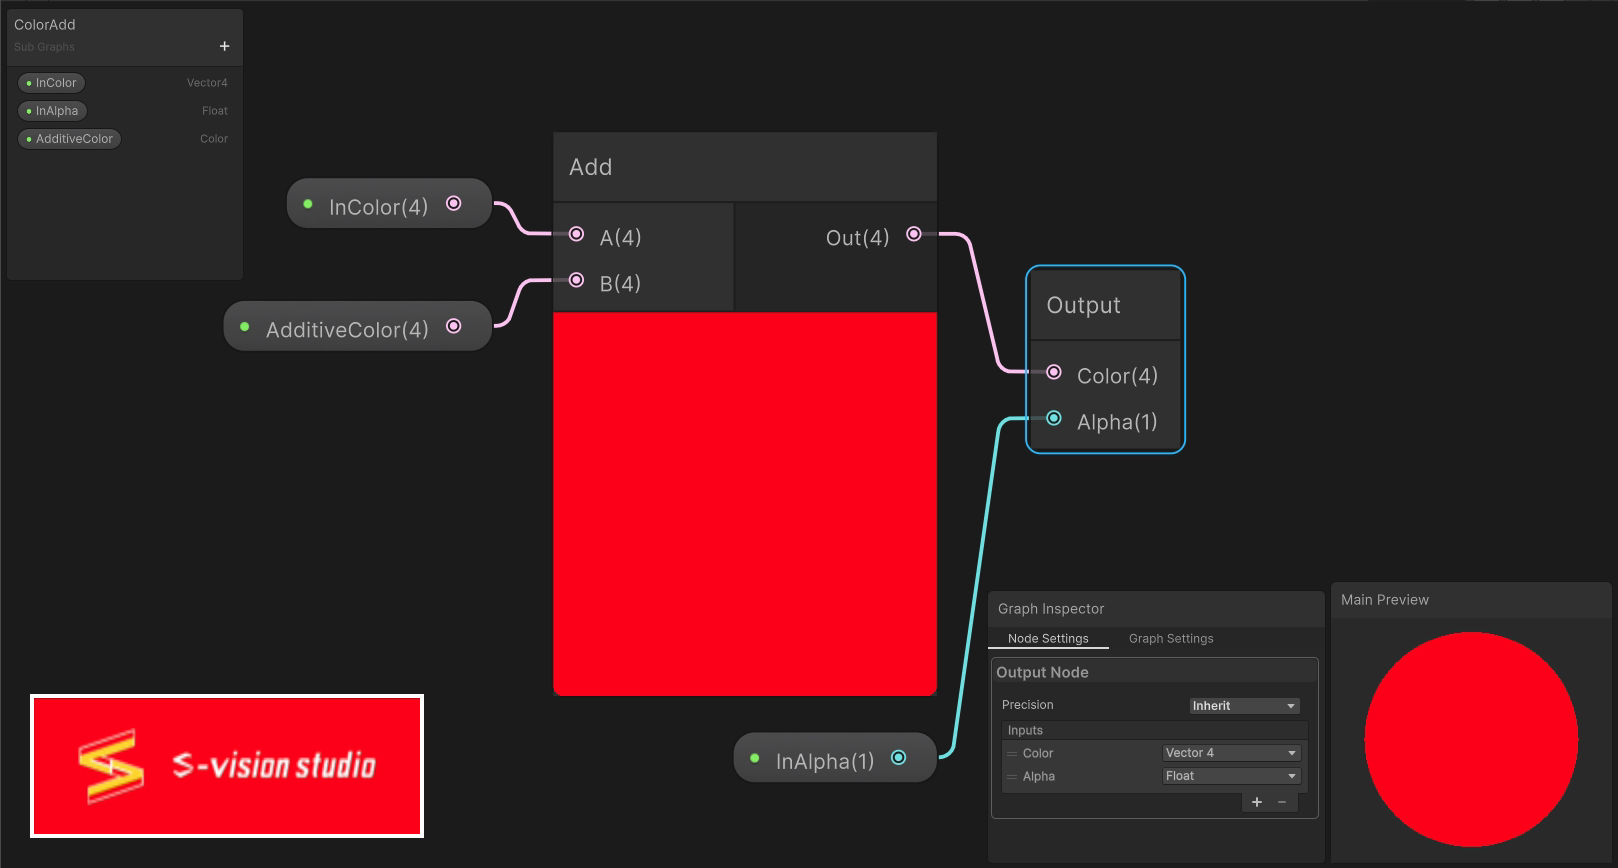Click the Vector4 type label beside InColor
This screenshot has width=1618, height=868.
pos(207,83)
